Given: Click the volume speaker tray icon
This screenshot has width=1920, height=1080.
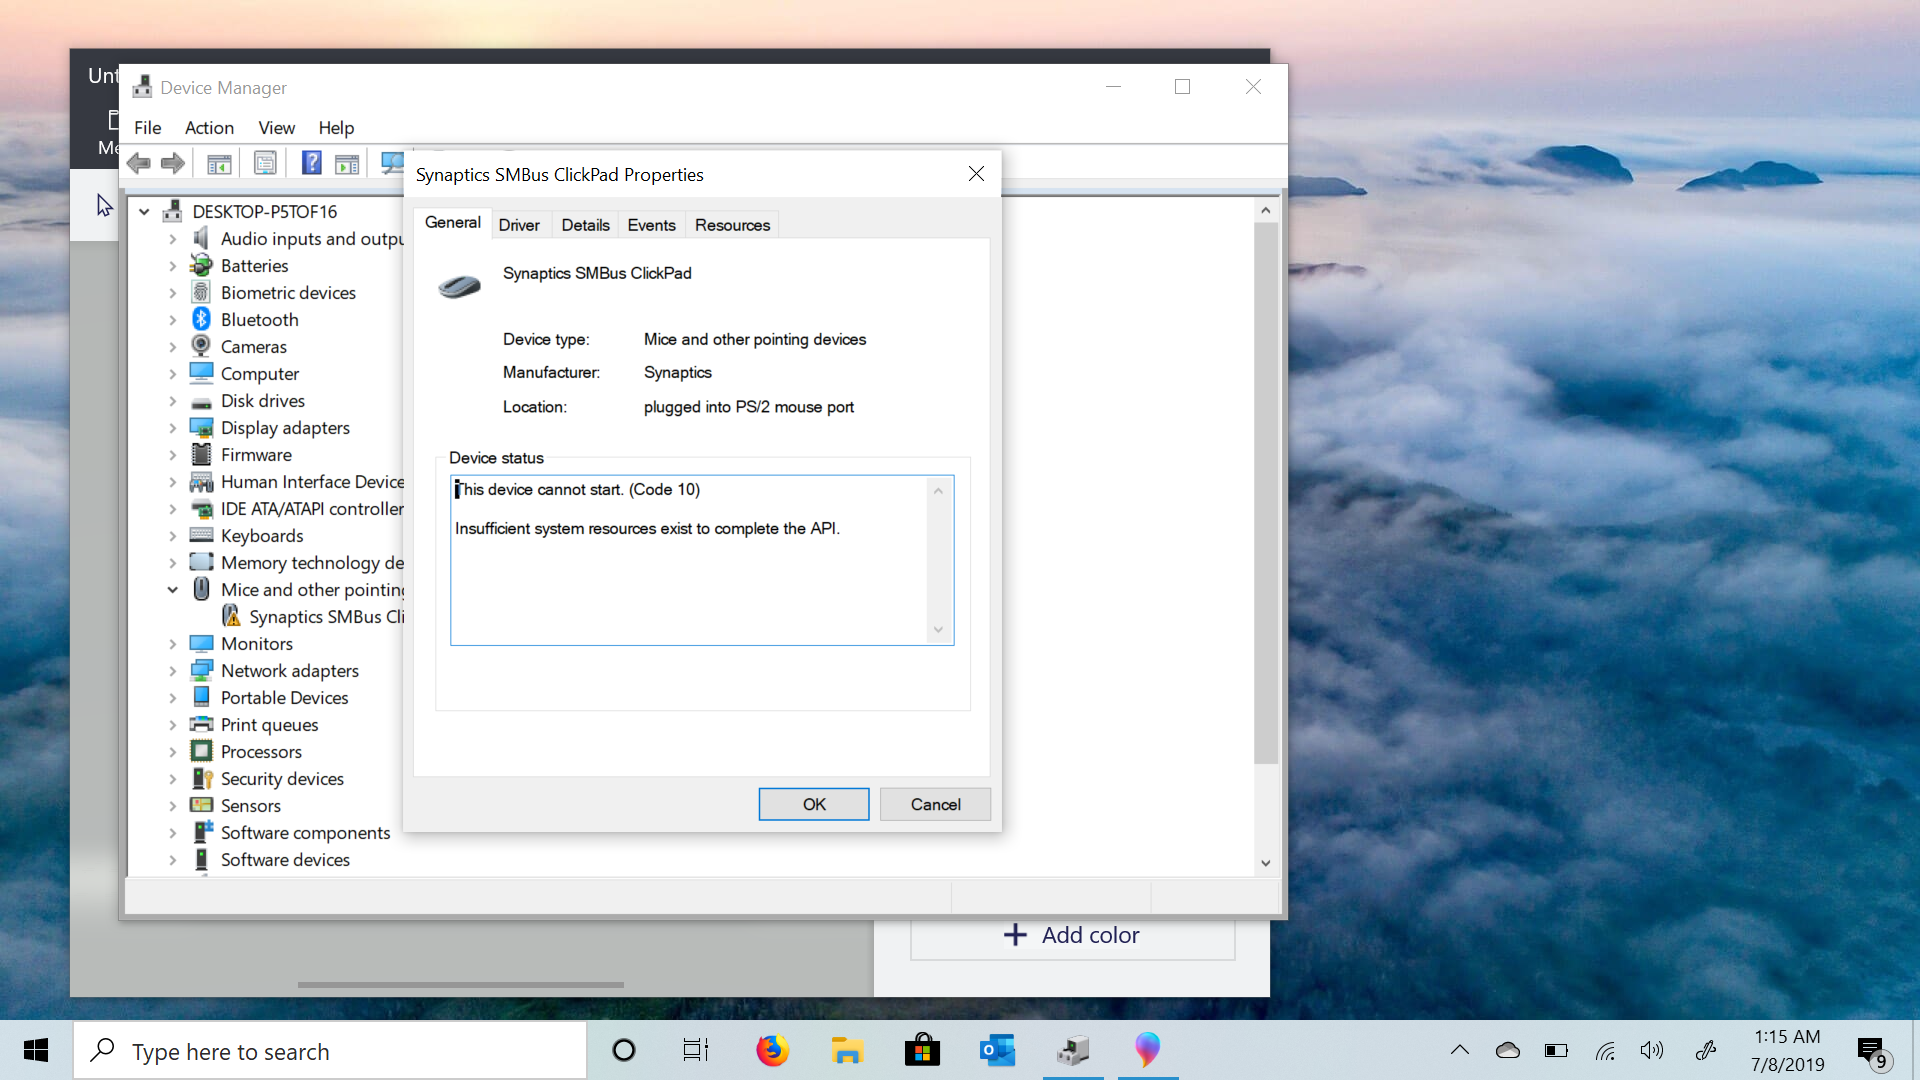Looking at the screenshot, I should [x=1652, y=1050].
